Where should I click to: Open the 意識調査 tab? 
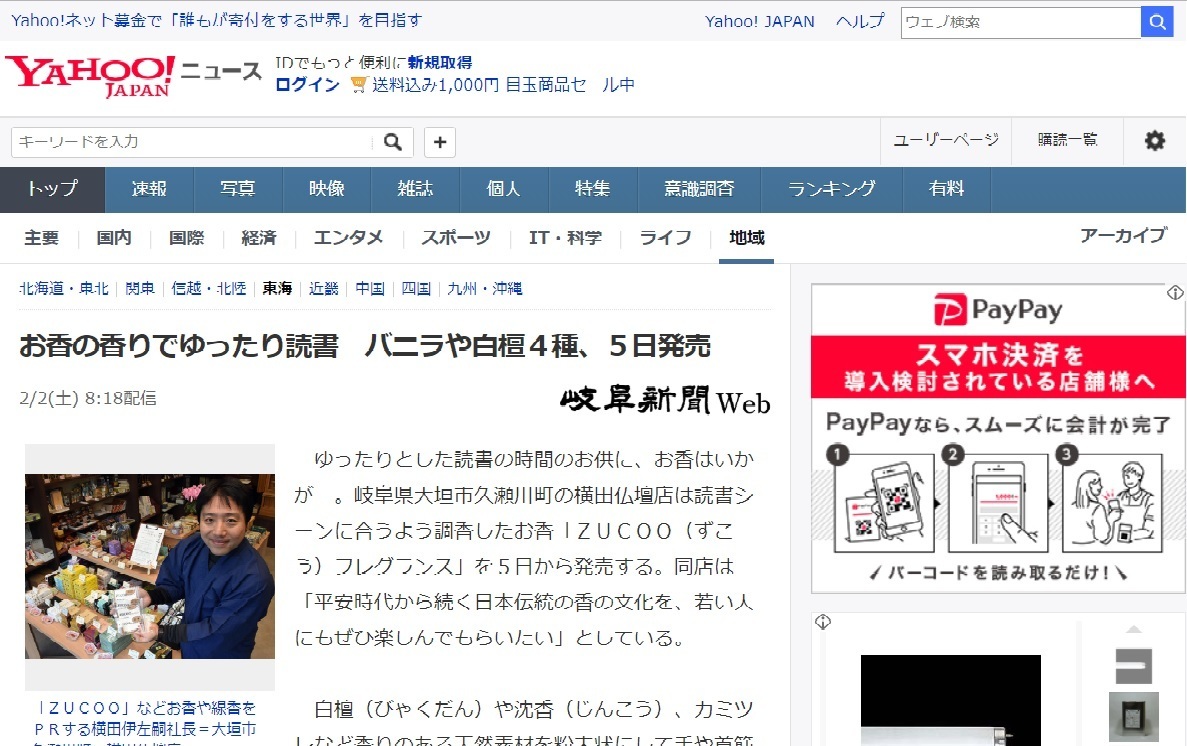point(698,189)
